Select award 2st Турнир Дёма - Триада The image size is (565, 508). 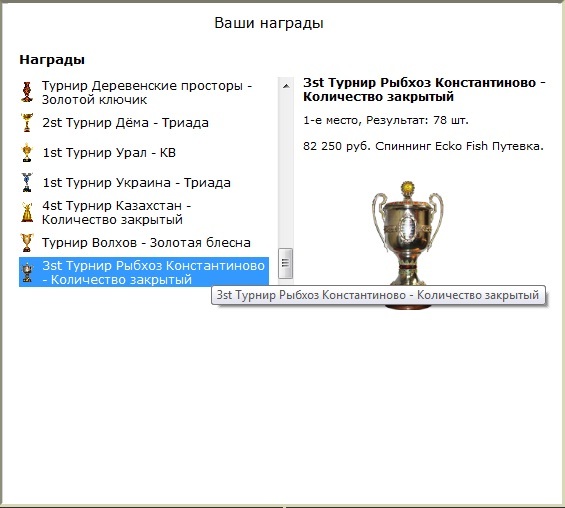(144, 122)
